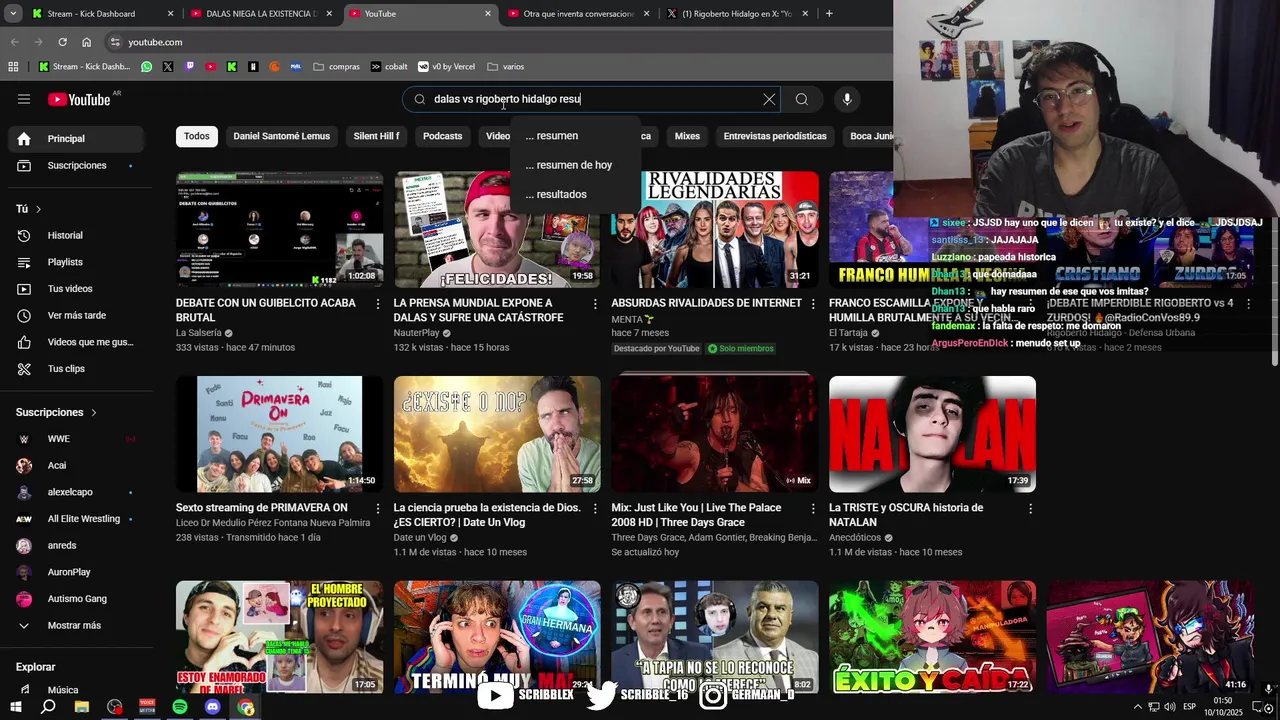Click the browser home icon
The height and width of the screenshot is (720, 1280).
coord(86,42)
